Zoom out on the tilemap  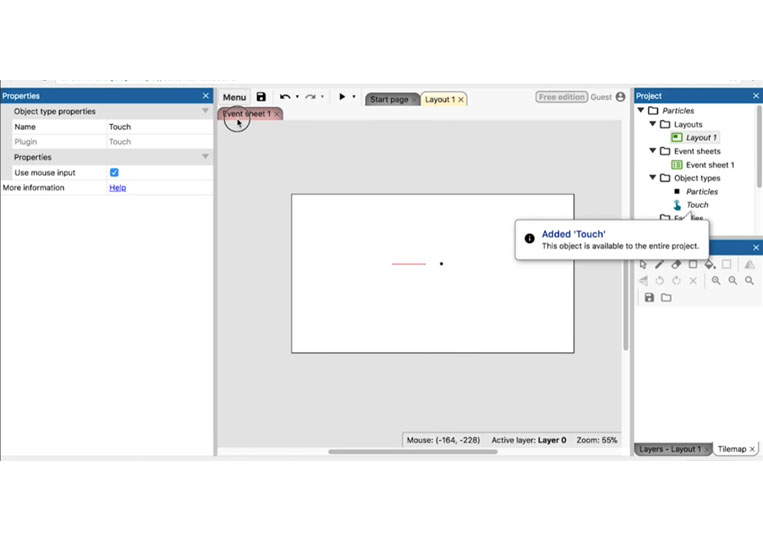[x=732, y=281]
